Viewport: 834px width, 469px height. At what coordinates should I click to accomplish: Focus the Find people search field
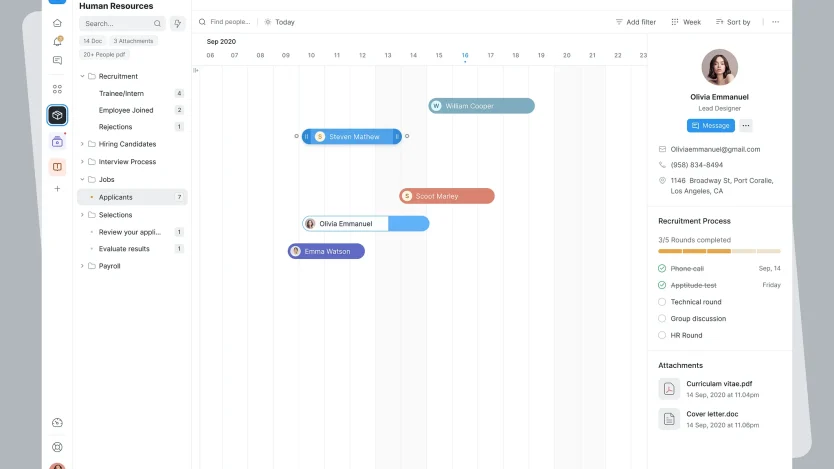(224, 22)
